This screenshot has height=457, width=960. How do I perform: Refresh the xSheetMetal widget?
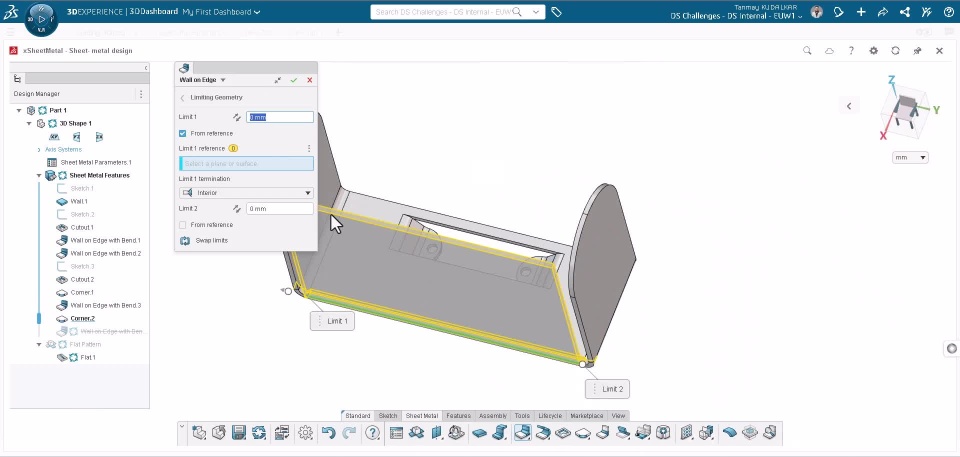(x=895, y=51)
